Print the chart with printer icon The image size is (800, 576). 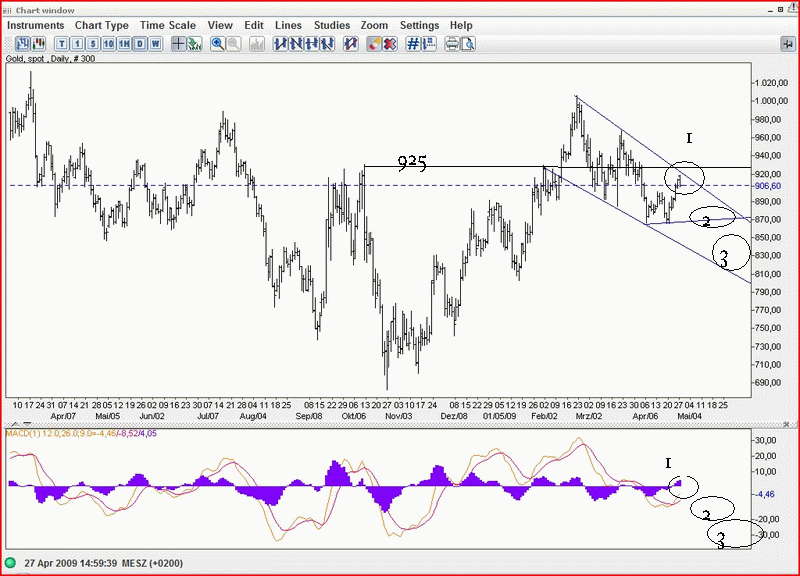pos(452,44)
